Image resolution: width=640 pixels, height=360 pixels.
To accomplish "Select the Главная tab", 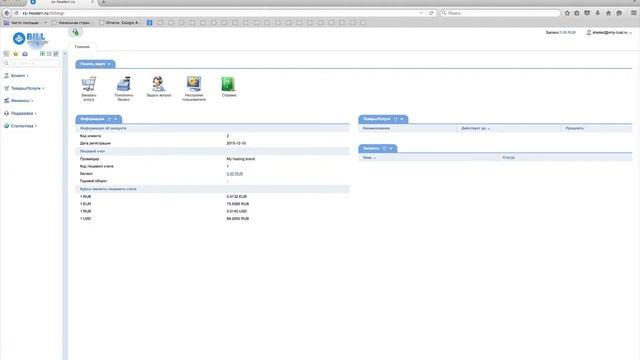I will (82, 47).
